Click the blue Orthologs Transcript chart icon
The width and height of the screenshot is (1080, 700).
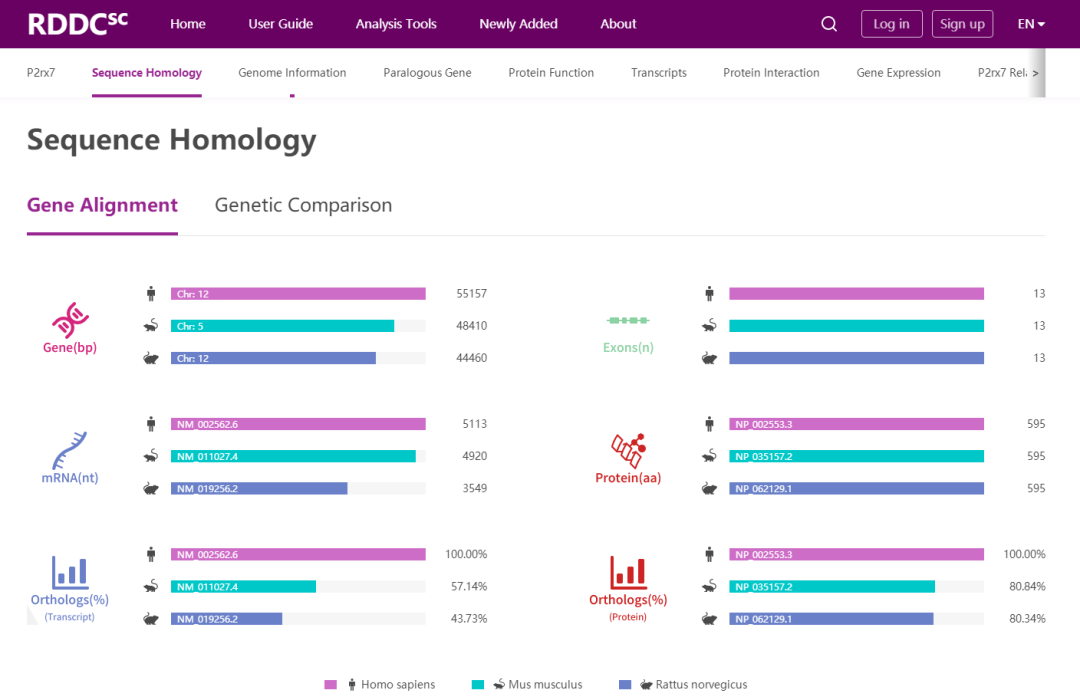[69, 572]
